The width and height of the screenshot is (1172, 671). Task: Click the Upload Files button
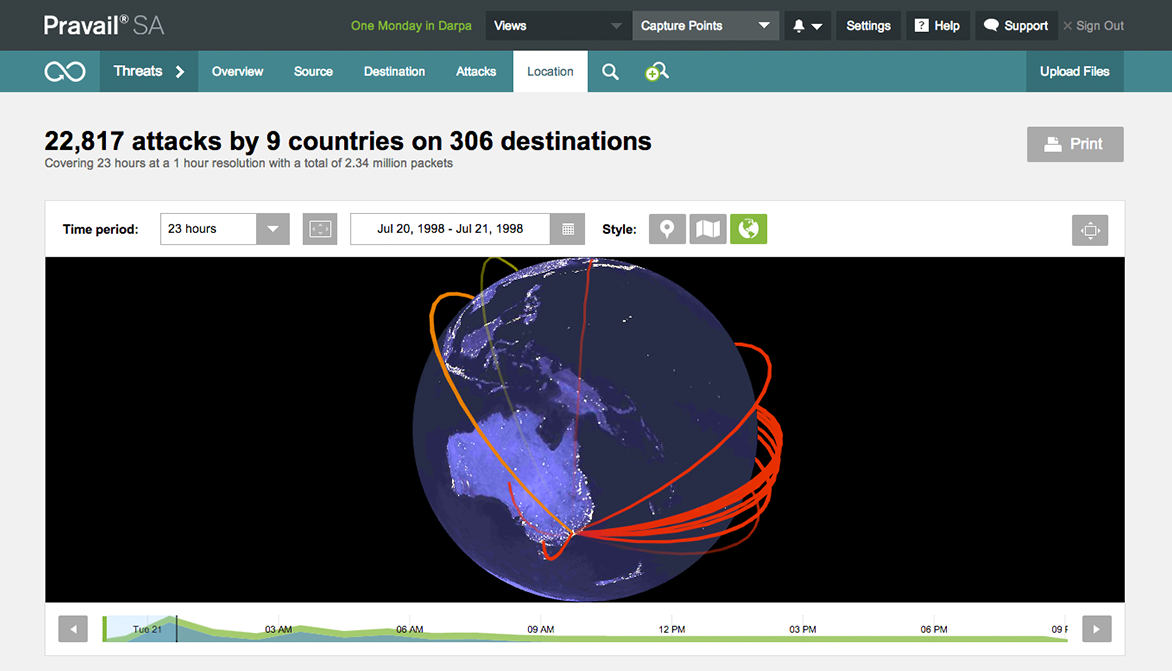(1075, 72)
